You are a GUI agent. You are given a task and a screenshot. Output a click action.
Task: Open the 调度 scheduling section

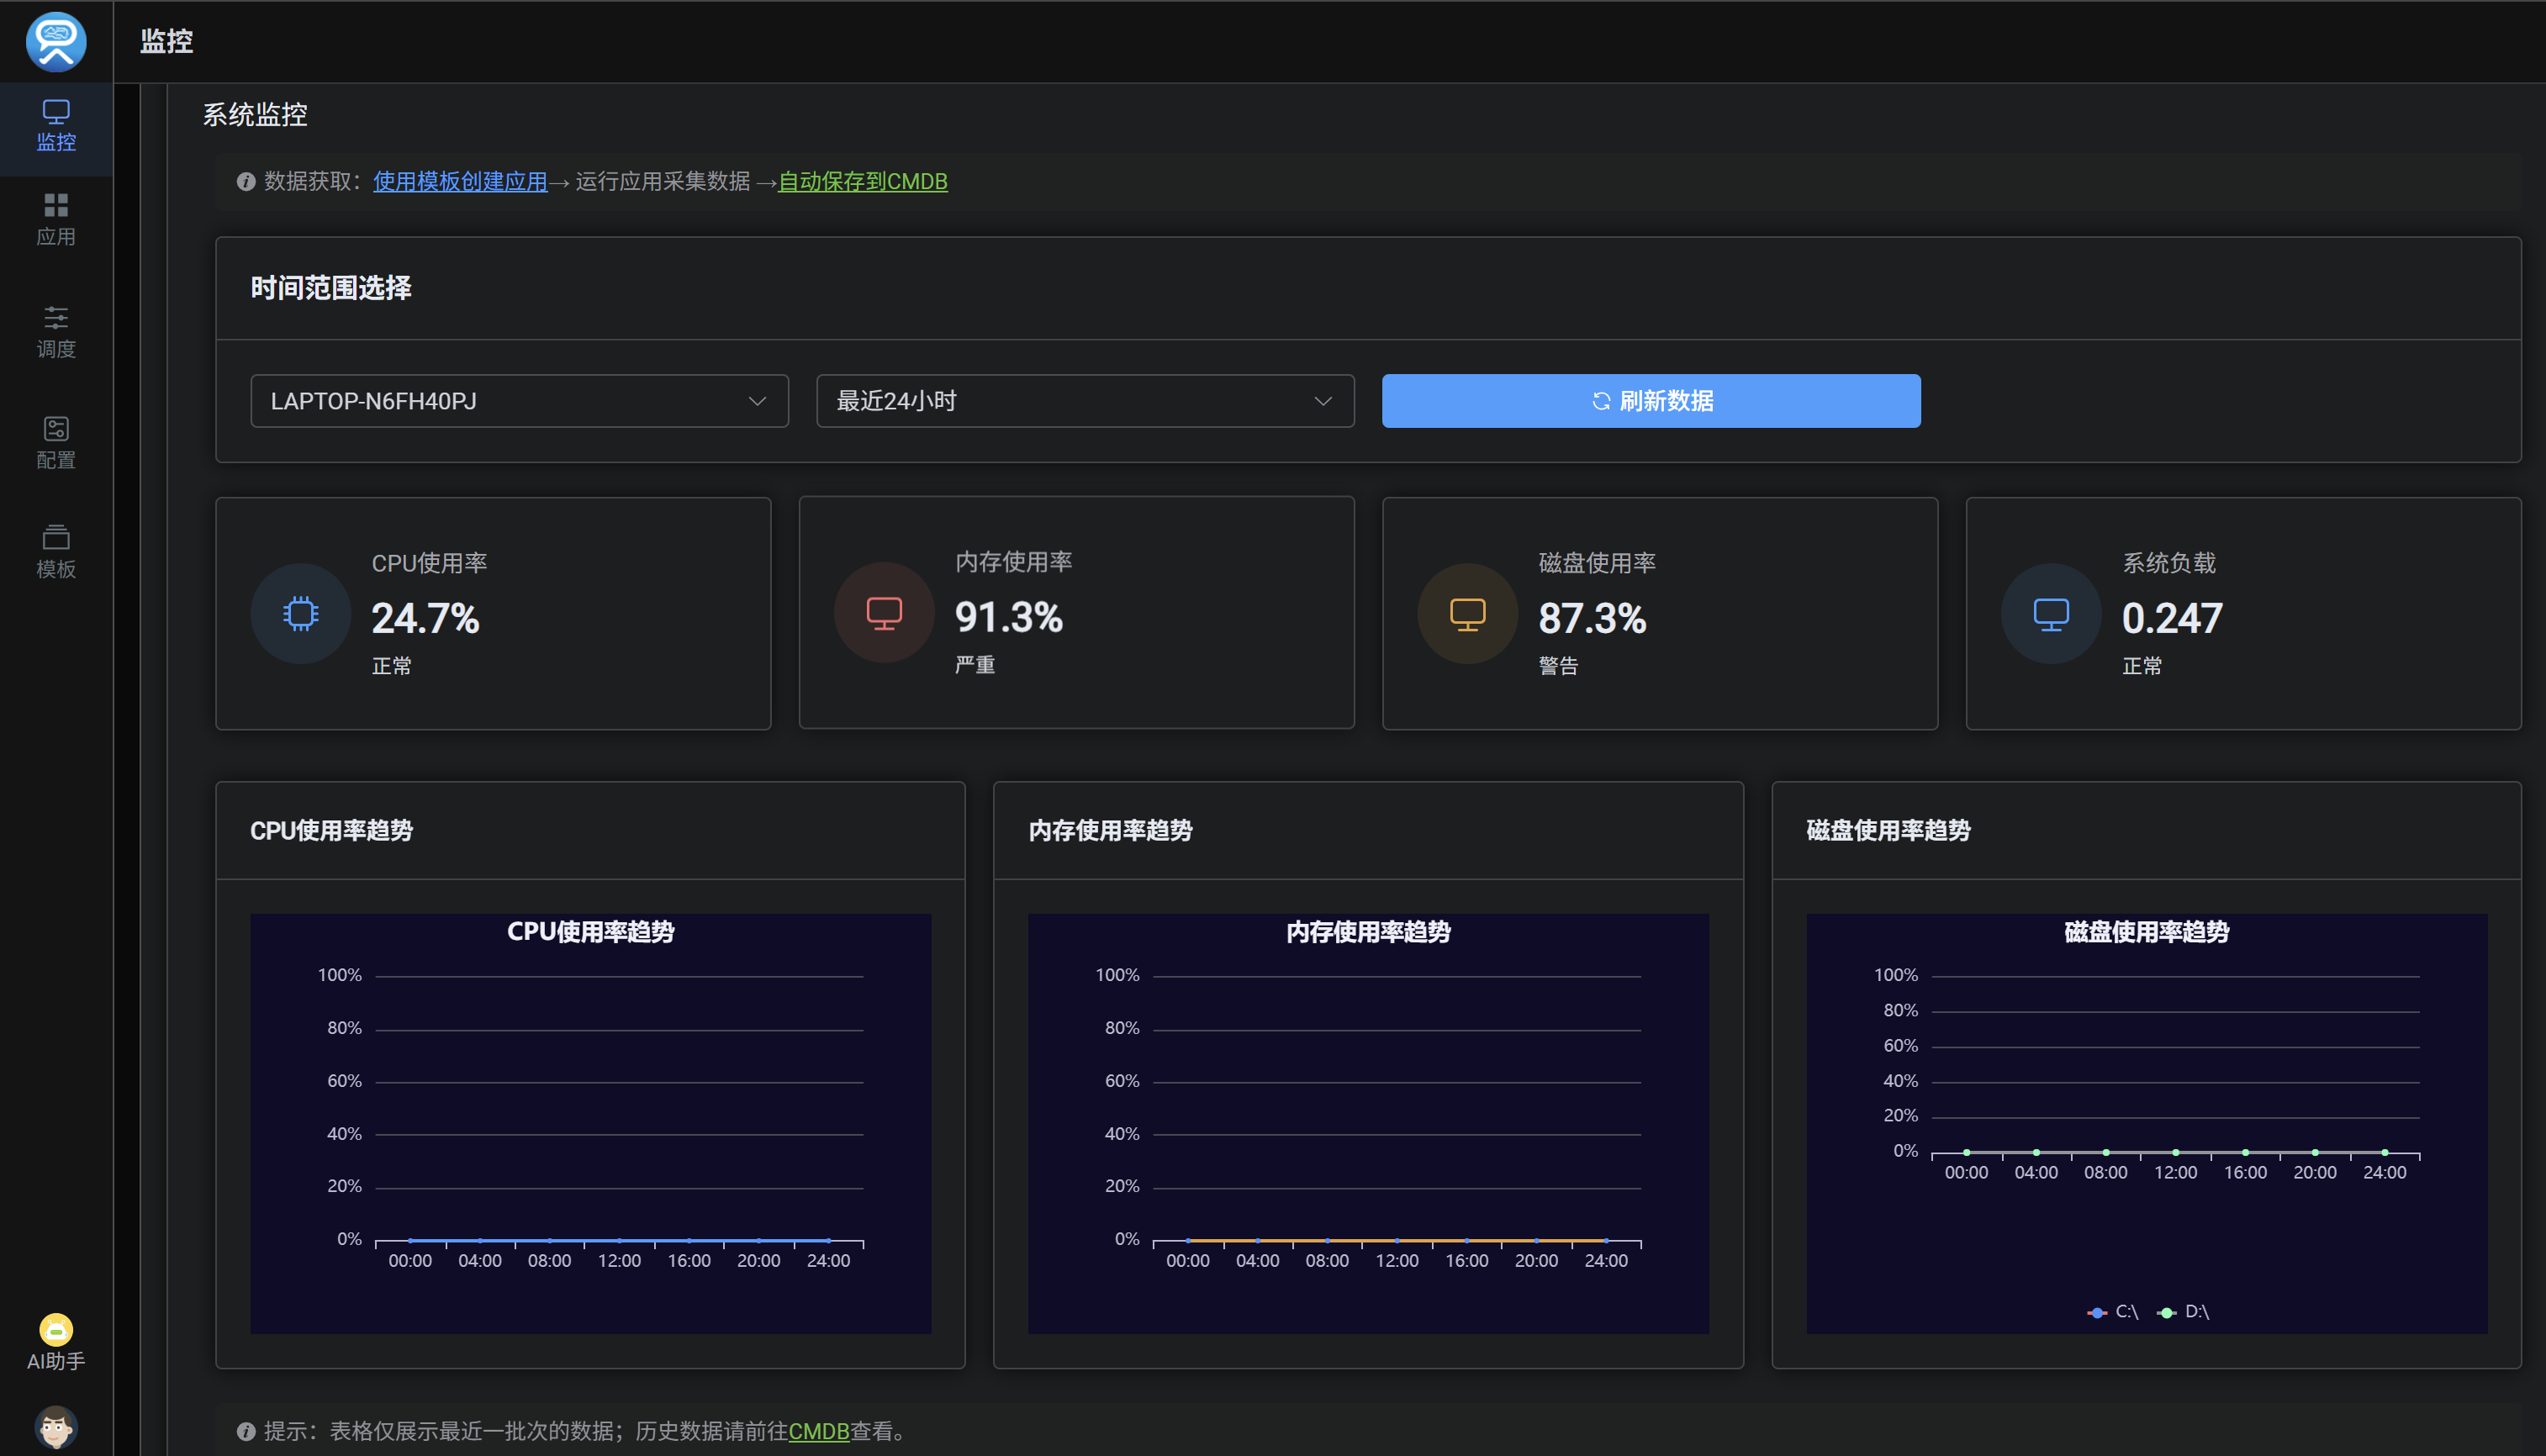coord(56,332)
